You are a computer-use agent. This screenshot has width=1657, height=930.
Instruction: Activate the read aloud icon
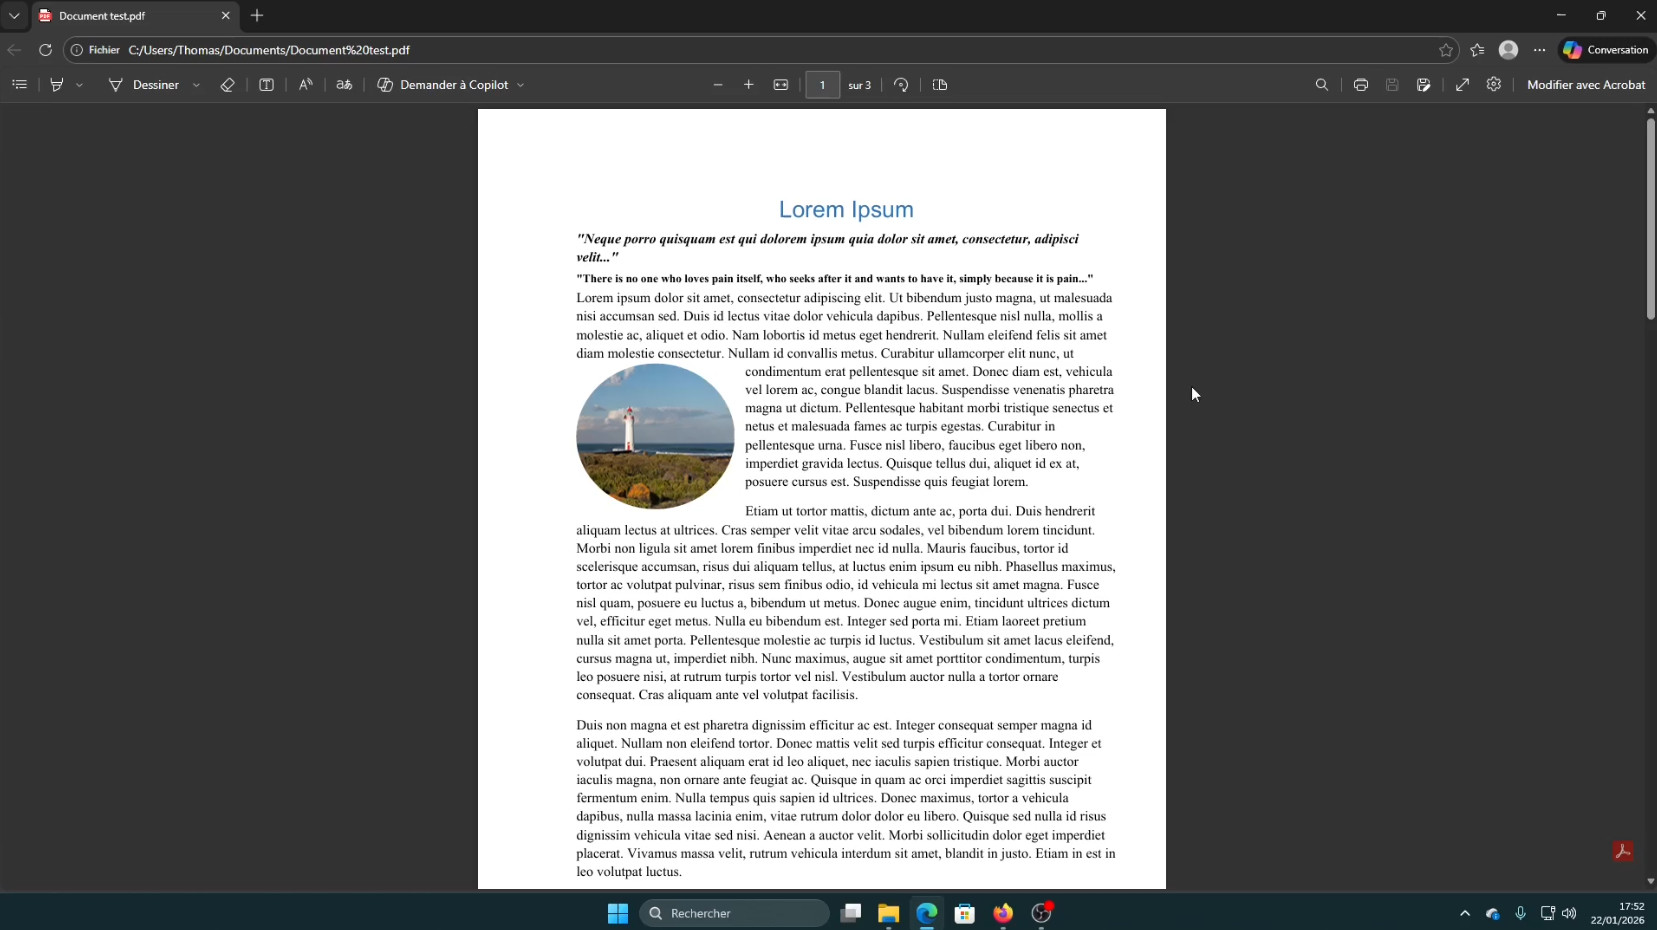point(305,85)
